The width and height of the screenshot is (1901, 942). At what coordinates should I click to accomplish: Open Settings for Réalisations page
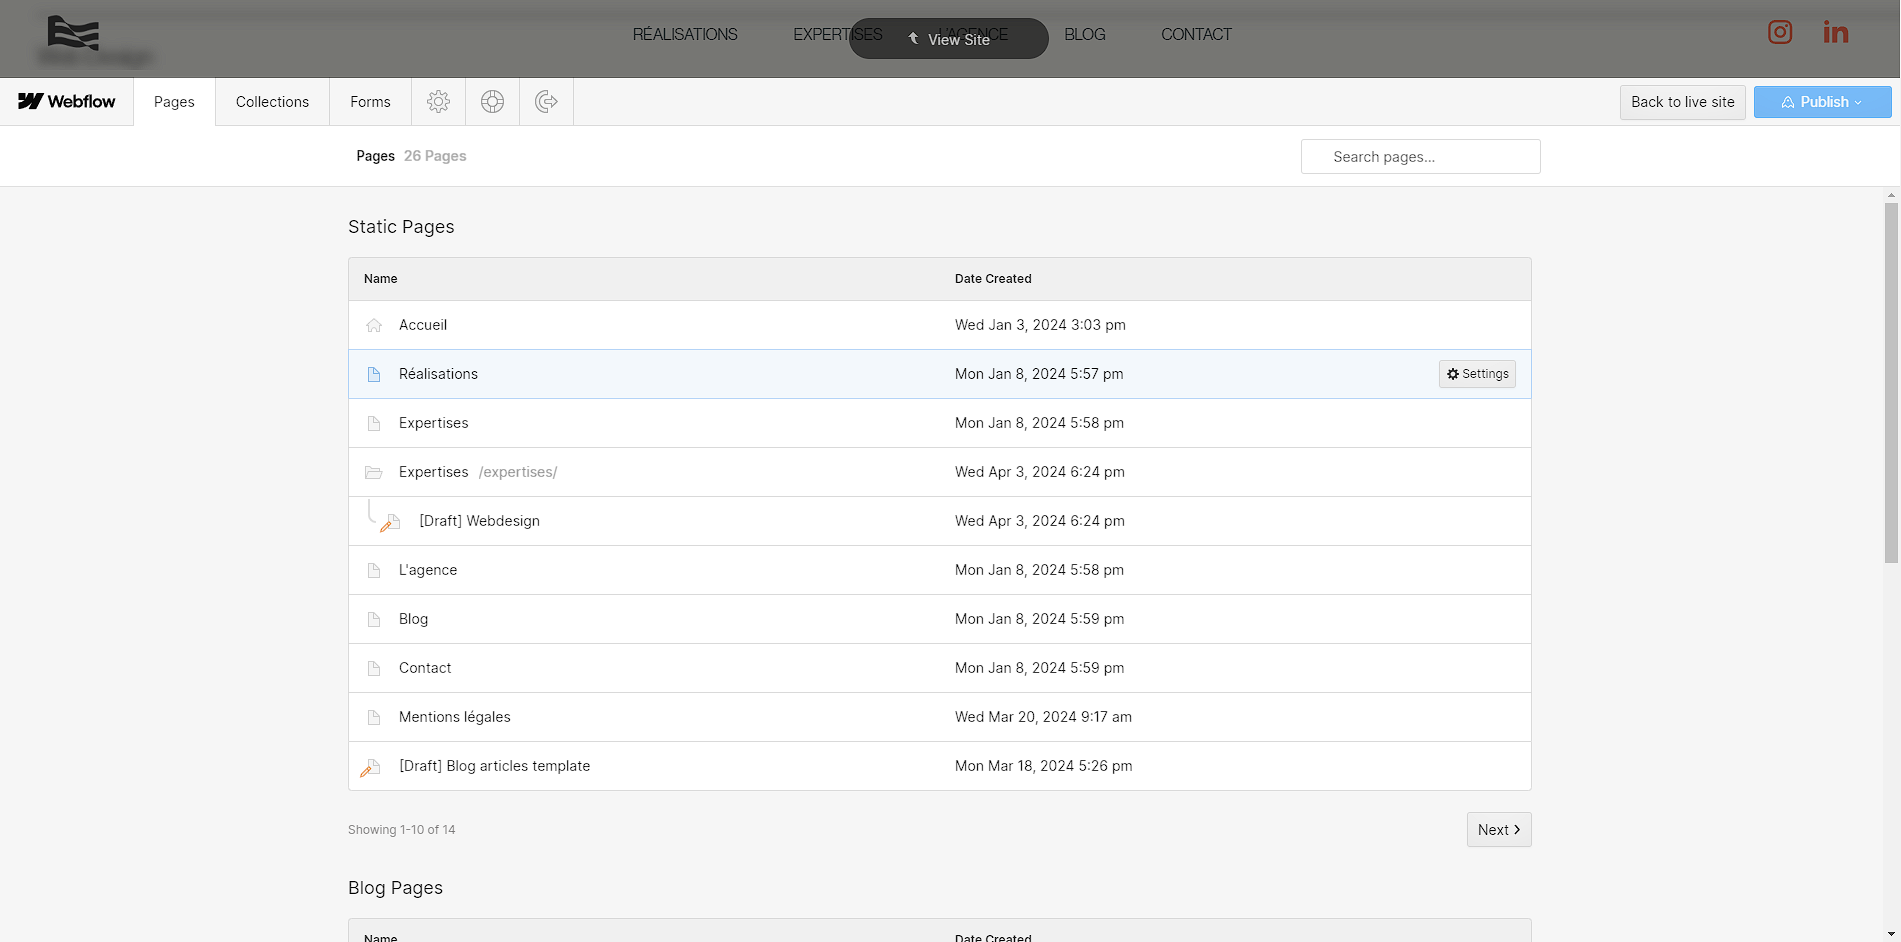tap(1477, 374)
